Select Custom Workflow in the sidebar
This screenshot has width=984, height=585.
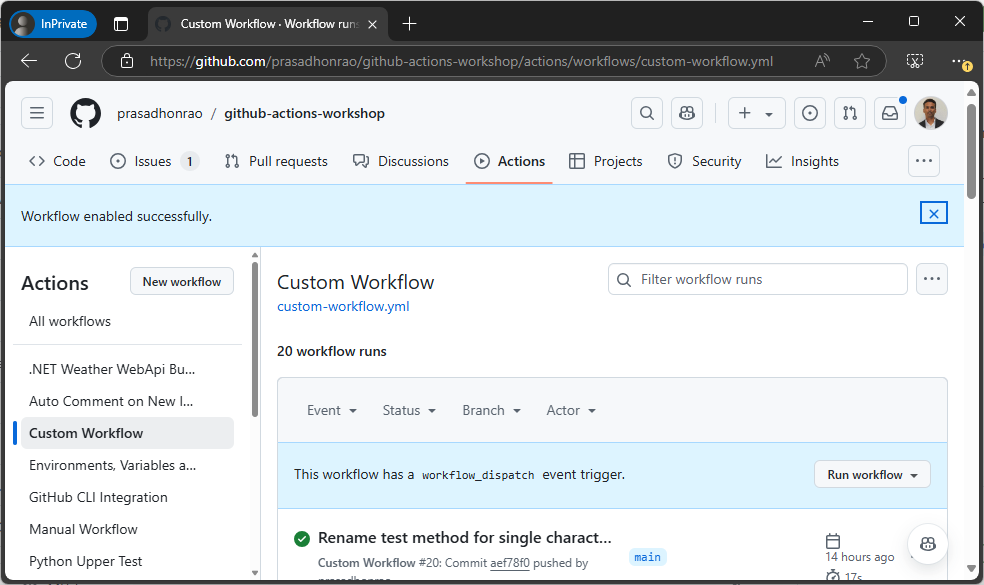(x=127, y=433)
